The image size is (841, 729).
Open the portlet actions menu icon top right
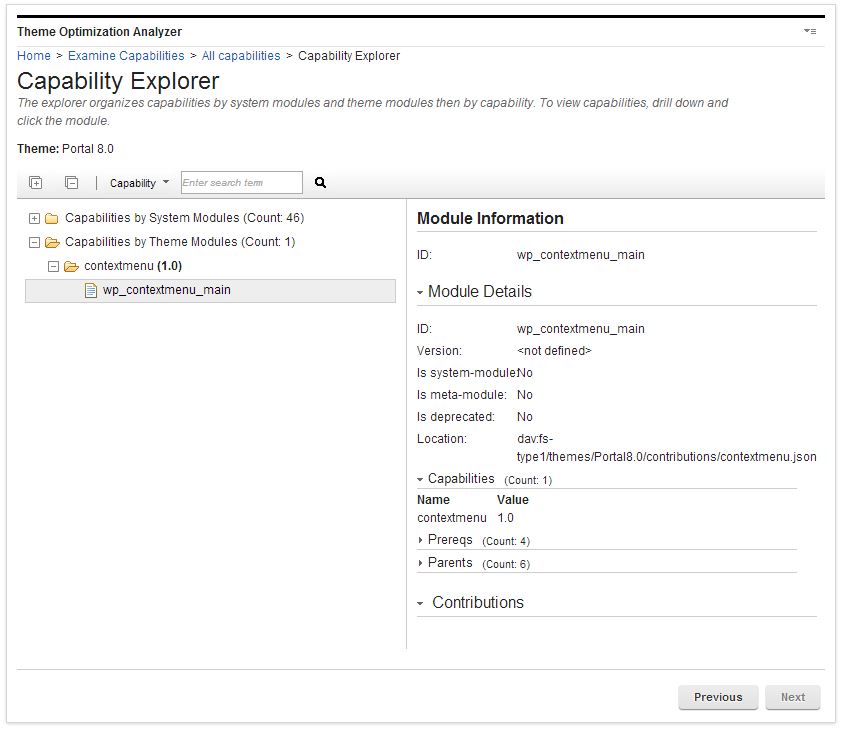click(809, 31)
